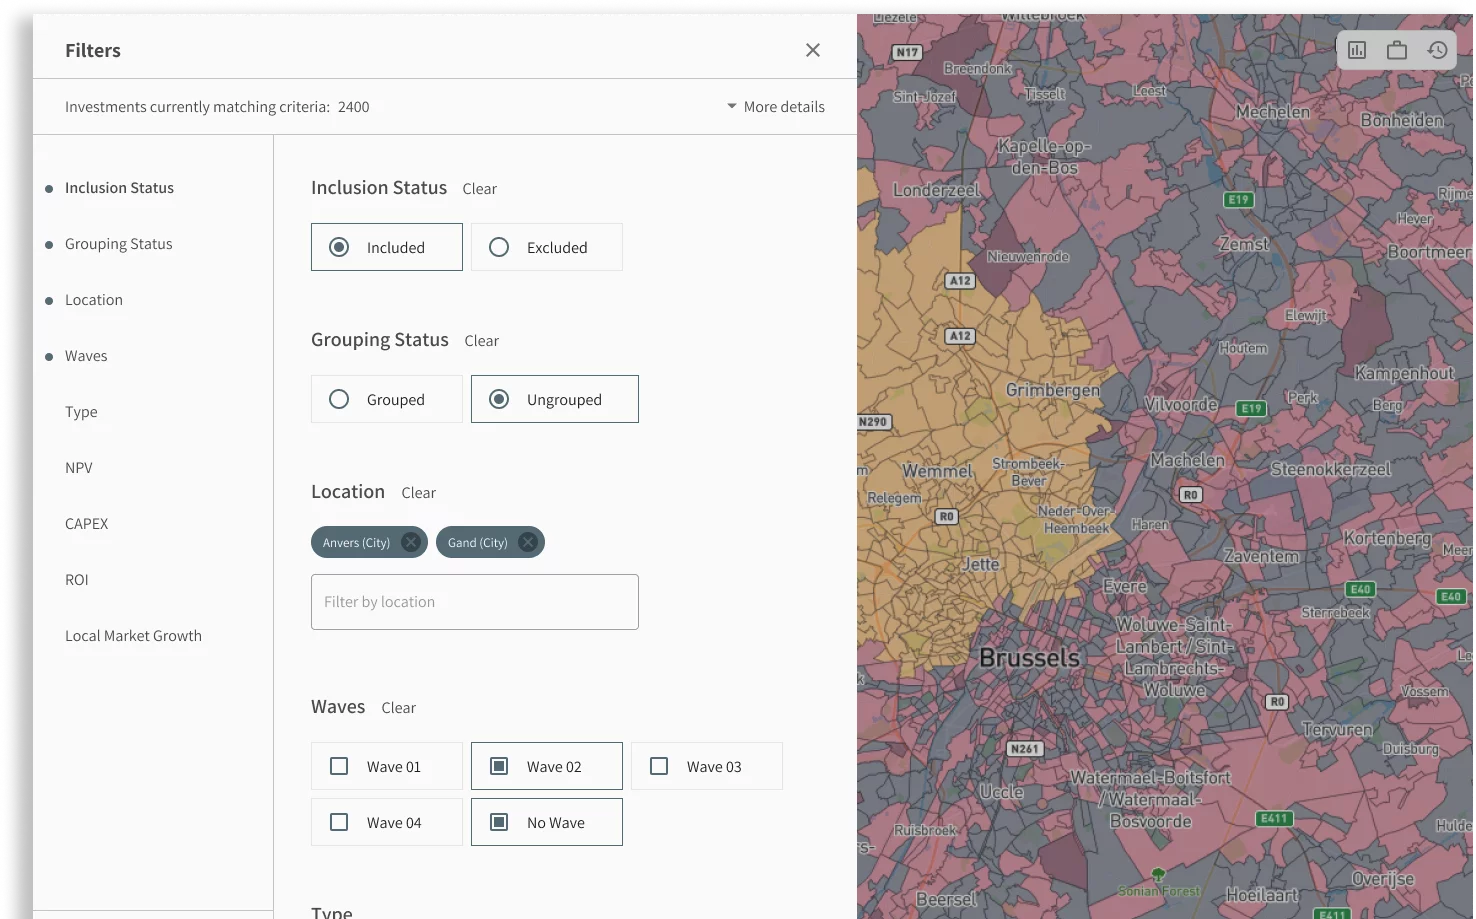Go to Local Market Growth section

point(133,636)
